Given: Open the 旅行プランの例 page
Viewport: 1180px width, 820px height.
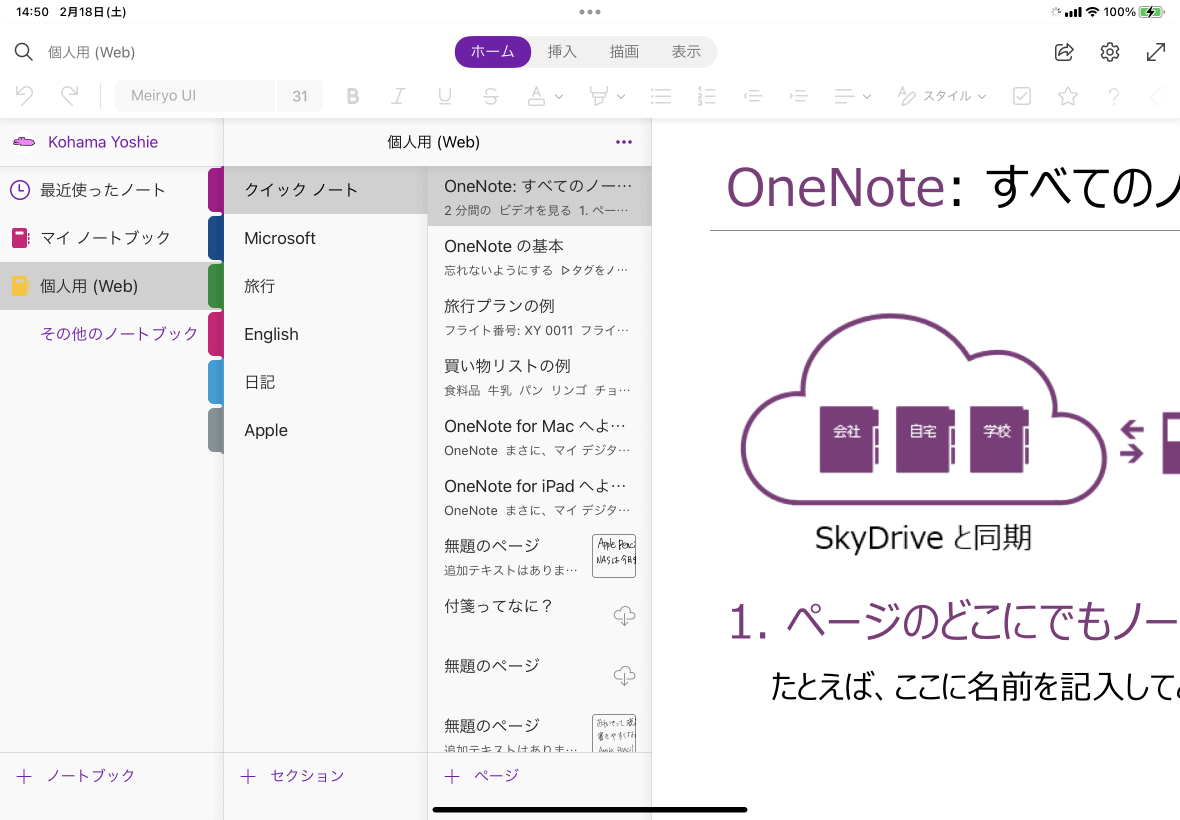Looking at the screenshot, I should [x=539, y=317].
